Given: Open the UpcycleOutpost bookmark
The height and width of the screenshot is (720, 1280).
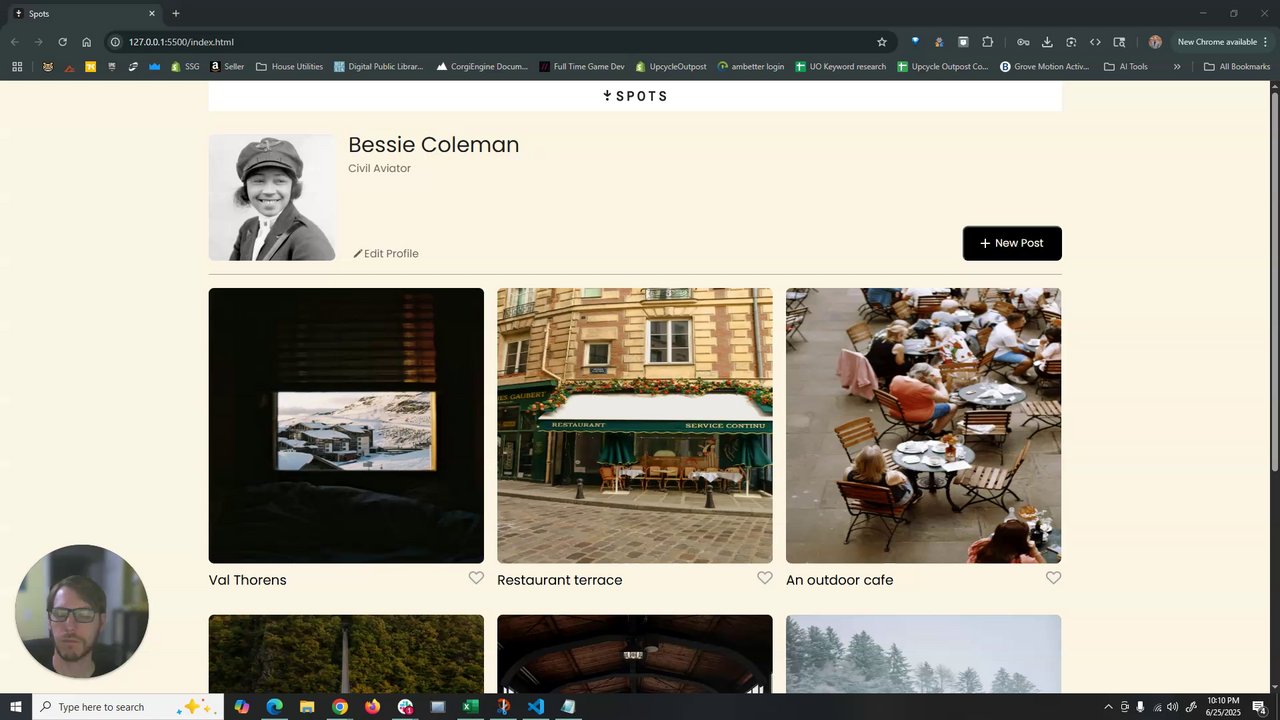Looking at the screenshot, I should 670,67.
